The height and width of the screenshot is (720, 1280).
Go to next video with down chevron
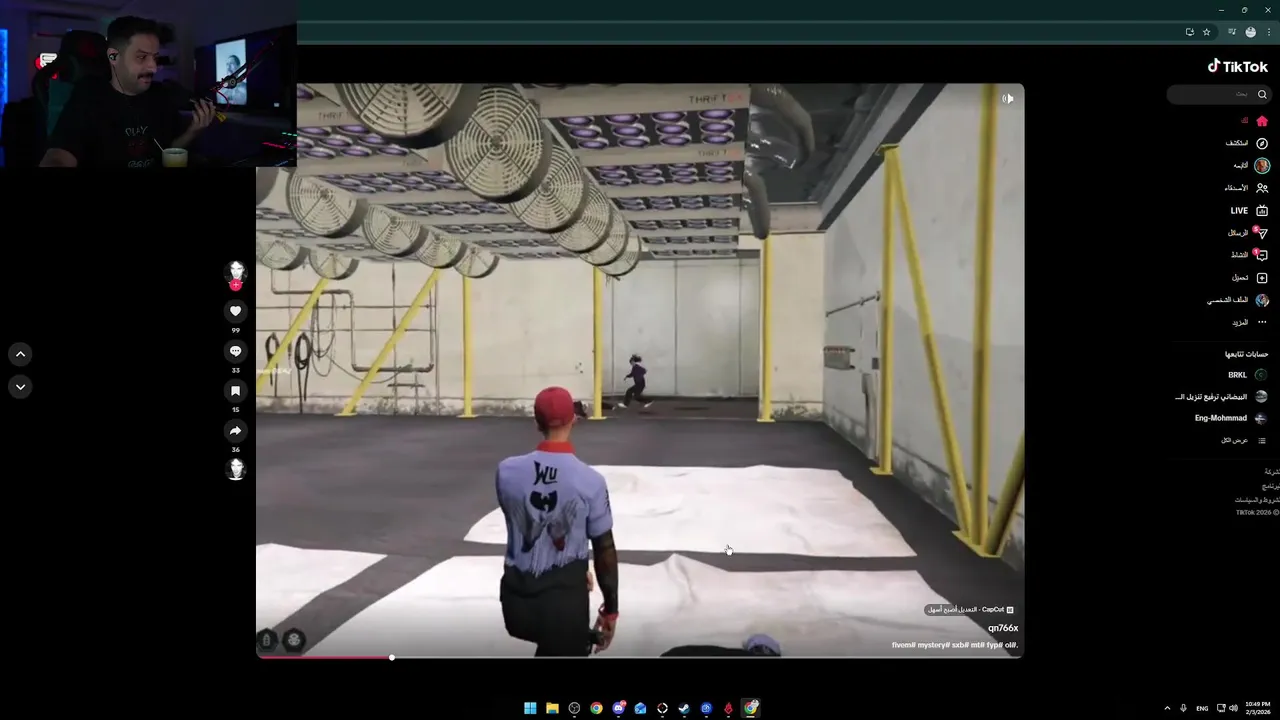click(20, 386)
